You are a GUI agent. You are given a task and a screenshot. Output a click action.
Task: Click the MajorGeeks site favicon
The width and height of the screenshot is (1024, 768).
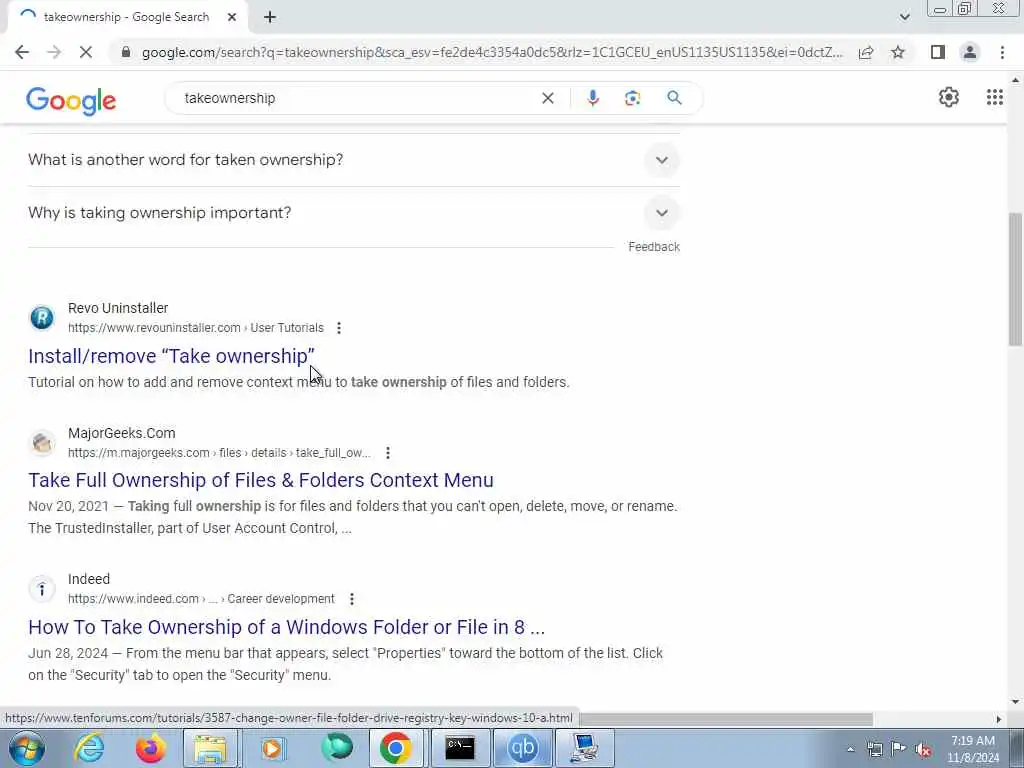point(42,443)
